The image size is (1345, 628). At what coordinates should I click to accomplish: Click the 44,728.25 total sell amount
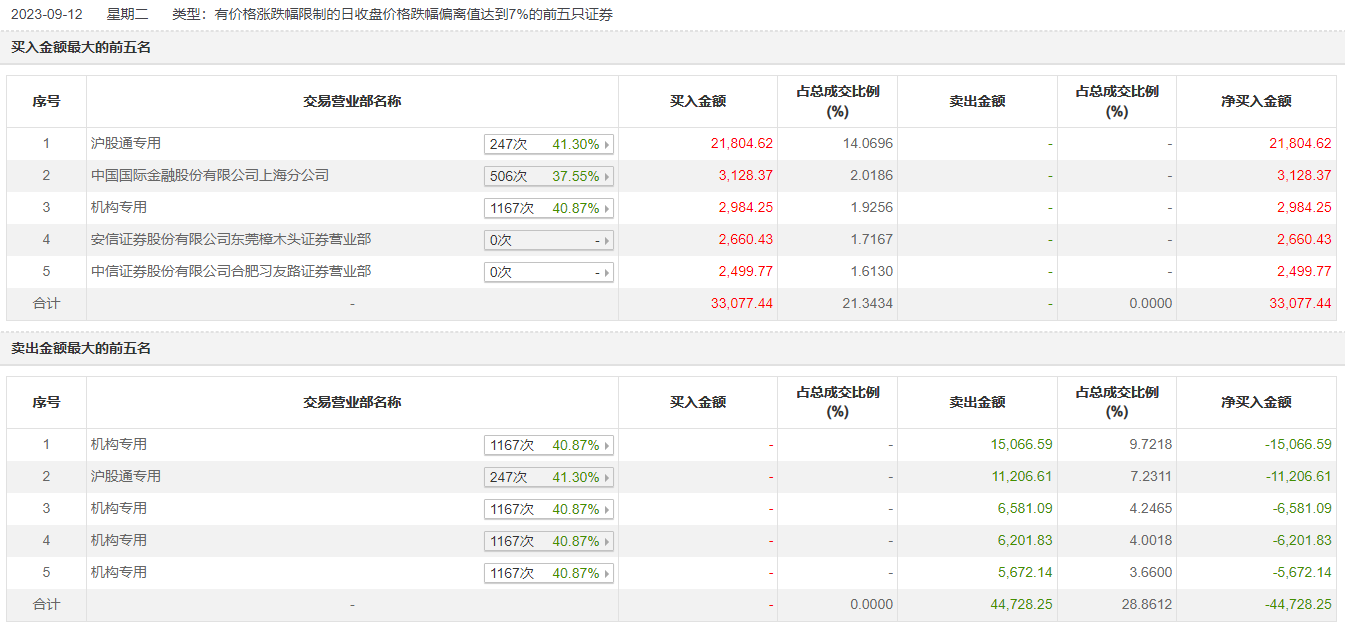(x=1021, y=605)
